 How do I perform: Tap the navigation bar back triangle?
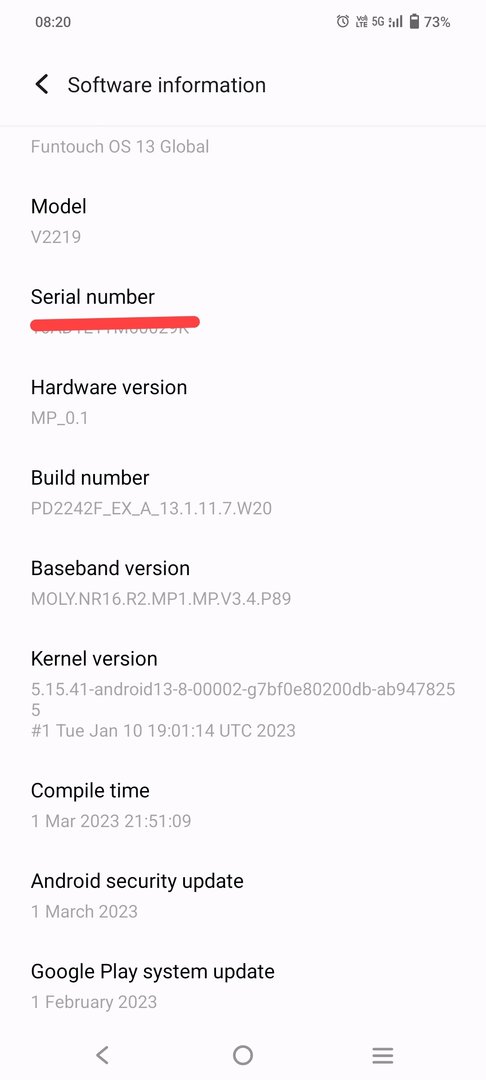103,1055
